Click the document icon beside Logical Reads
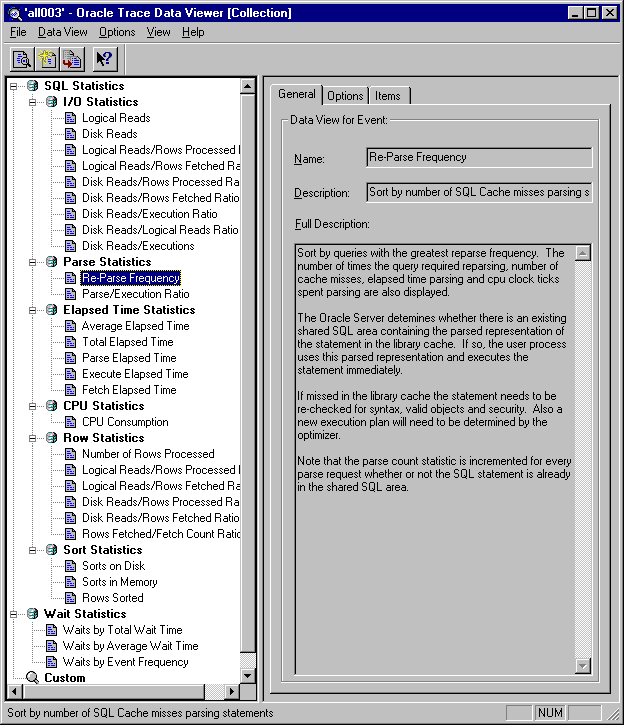The height and width of the screenshot is (725, 624). (71, 118)
